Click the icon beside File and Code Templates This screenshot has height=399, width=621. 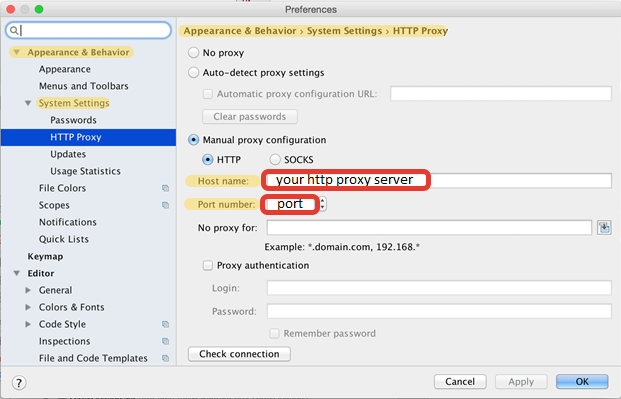[x=166, y=358]
